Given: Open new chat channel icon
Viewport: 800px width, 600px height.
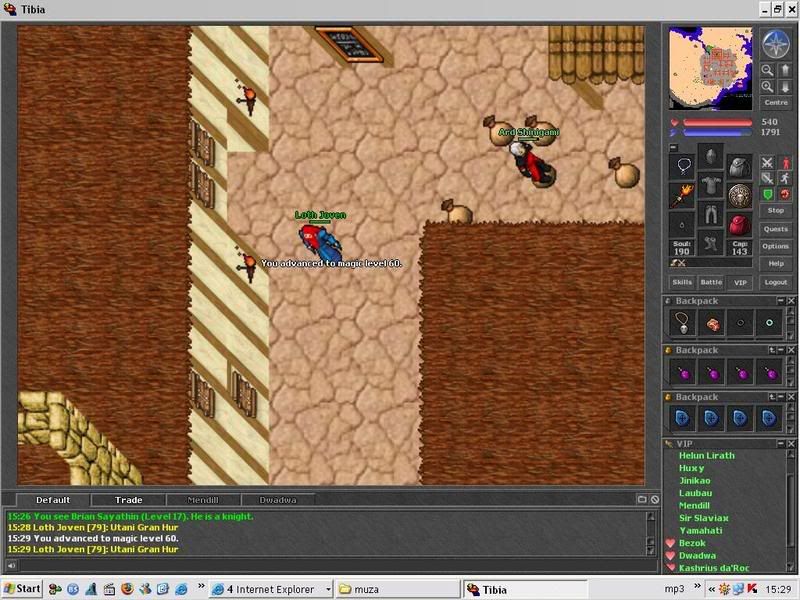Looking at the screenshot, I should [x=642, y=499].
